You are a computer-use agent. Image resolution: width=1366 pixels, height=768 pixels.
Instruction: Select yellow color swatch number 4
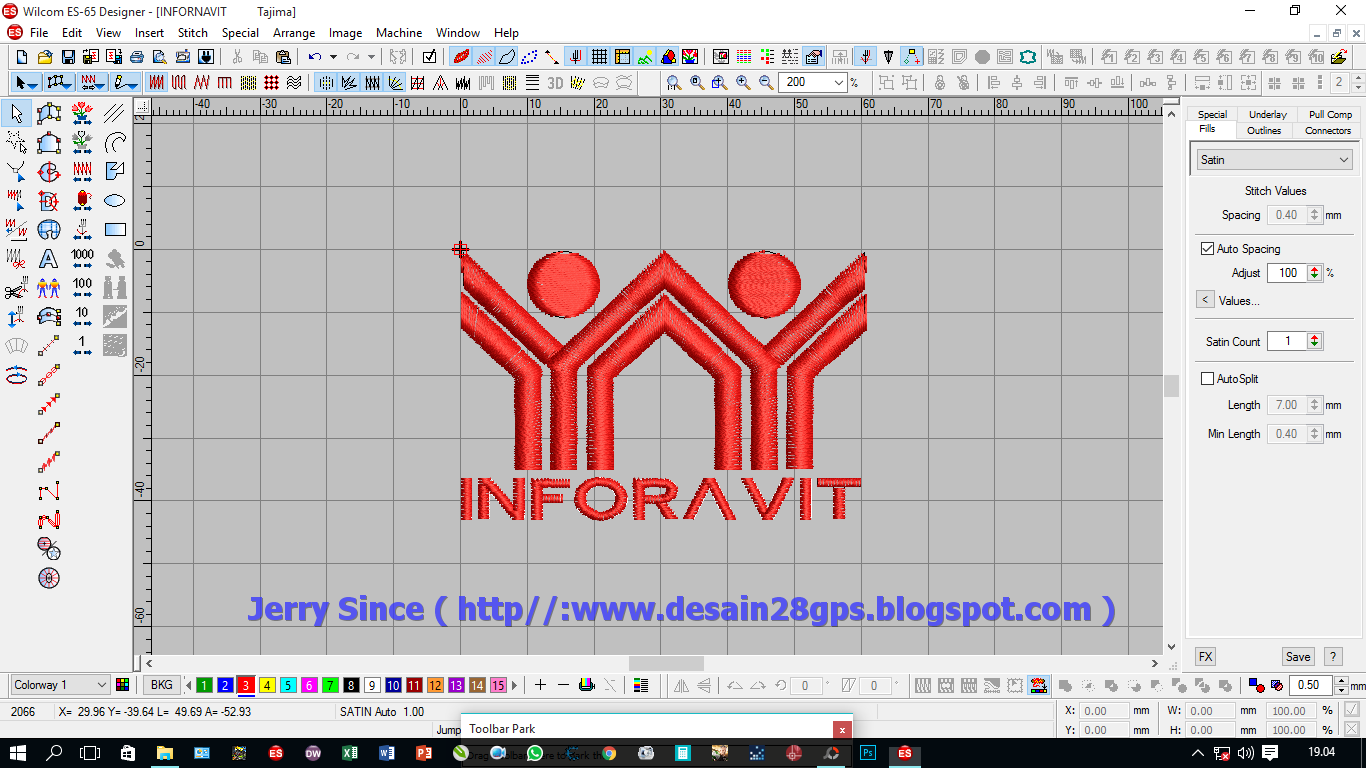(x=267, y=685)
